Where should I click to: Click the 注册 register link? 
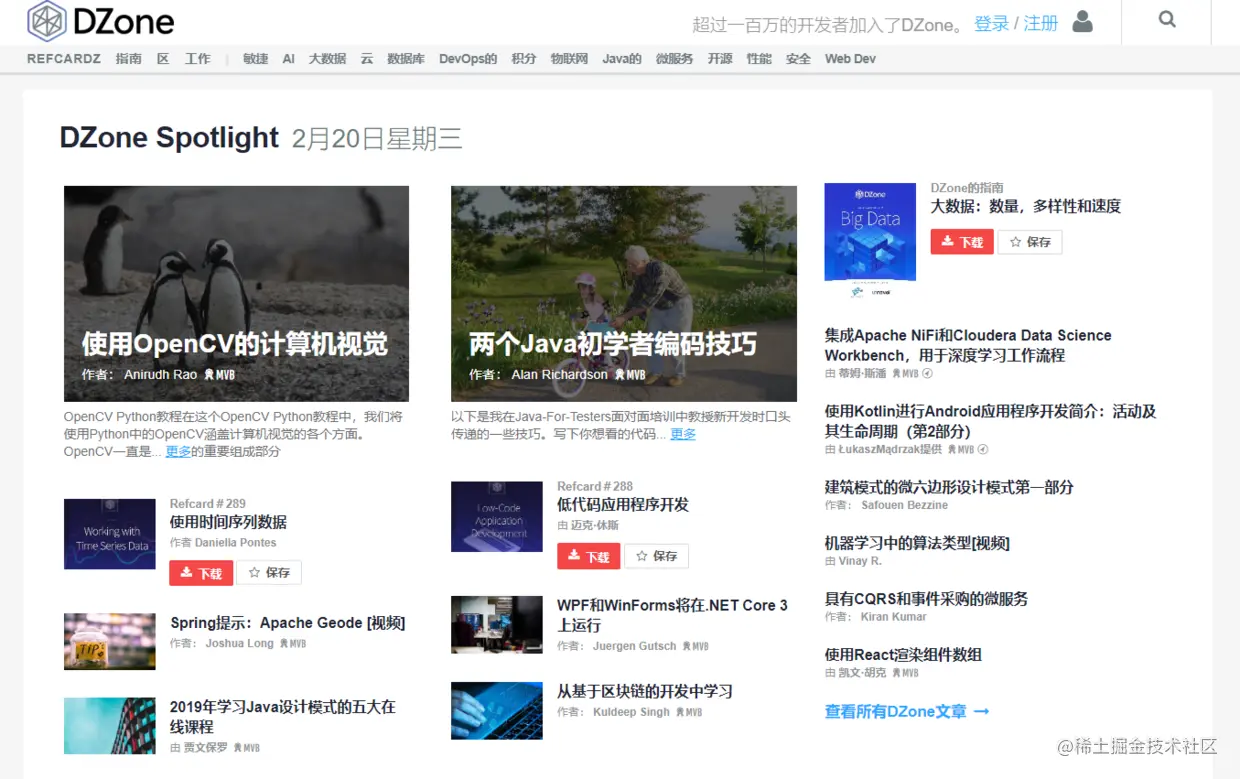(1041, 24)
